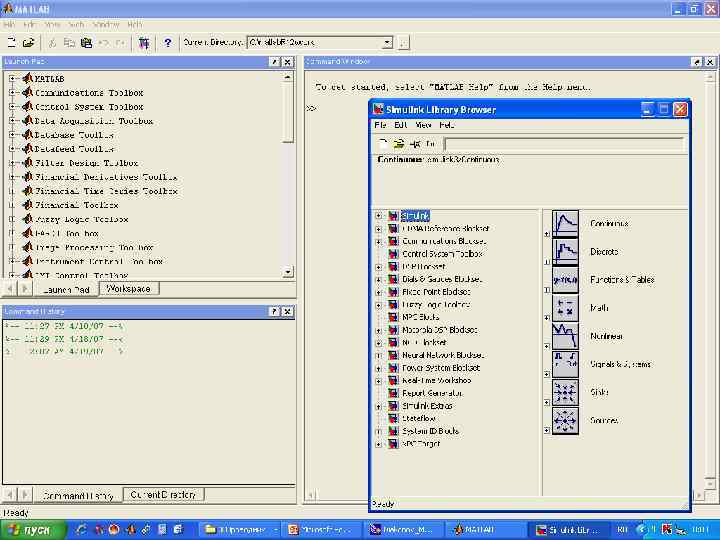The image size is (720, 540).
Task: Switch to the Current Directory tab
Action: click(x=164, y=495)
